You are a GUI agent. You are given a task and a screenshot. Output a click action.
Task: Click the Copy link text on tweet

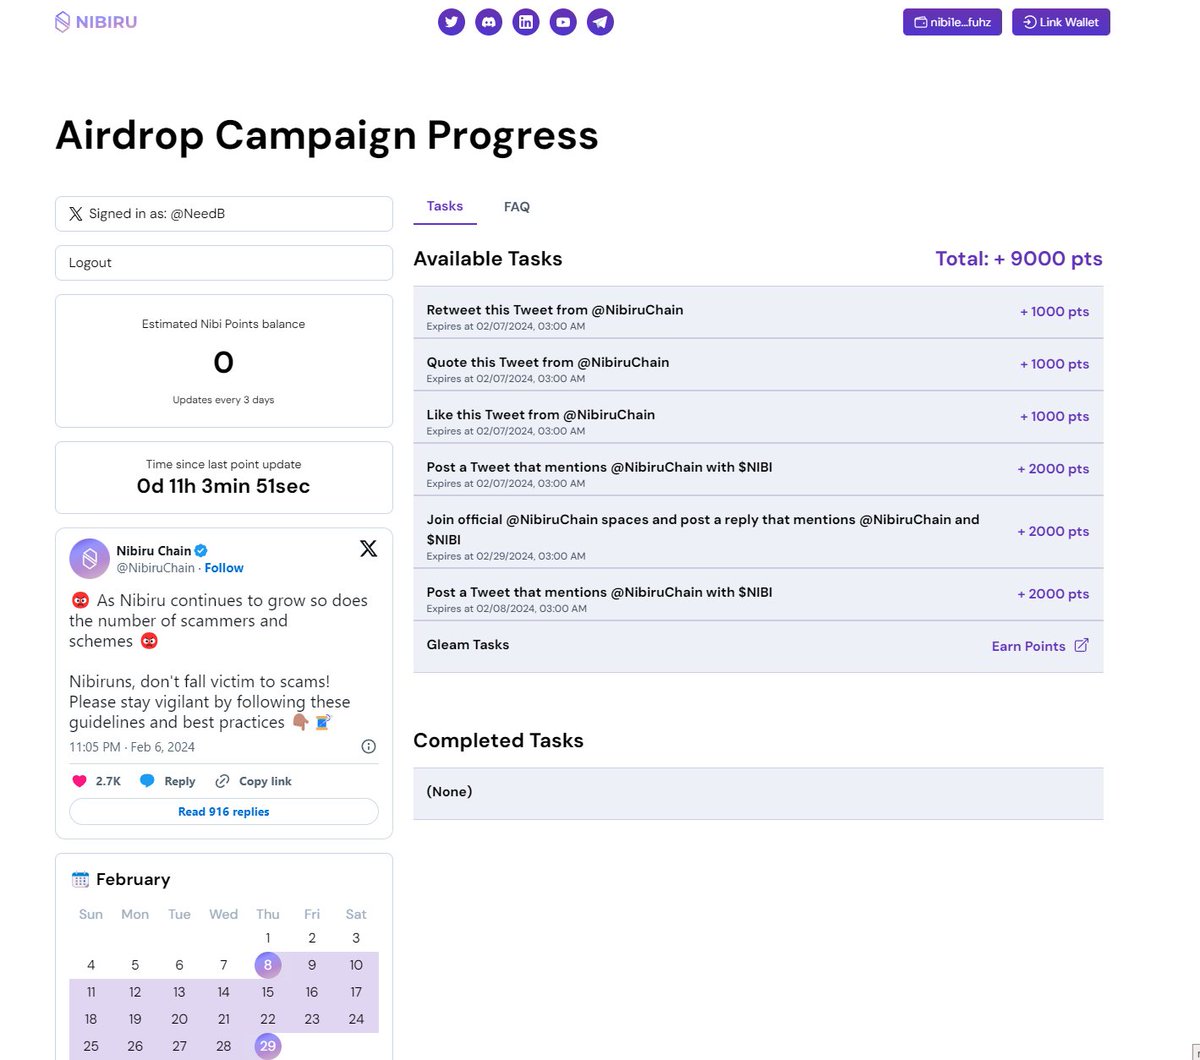pos(265,781)
